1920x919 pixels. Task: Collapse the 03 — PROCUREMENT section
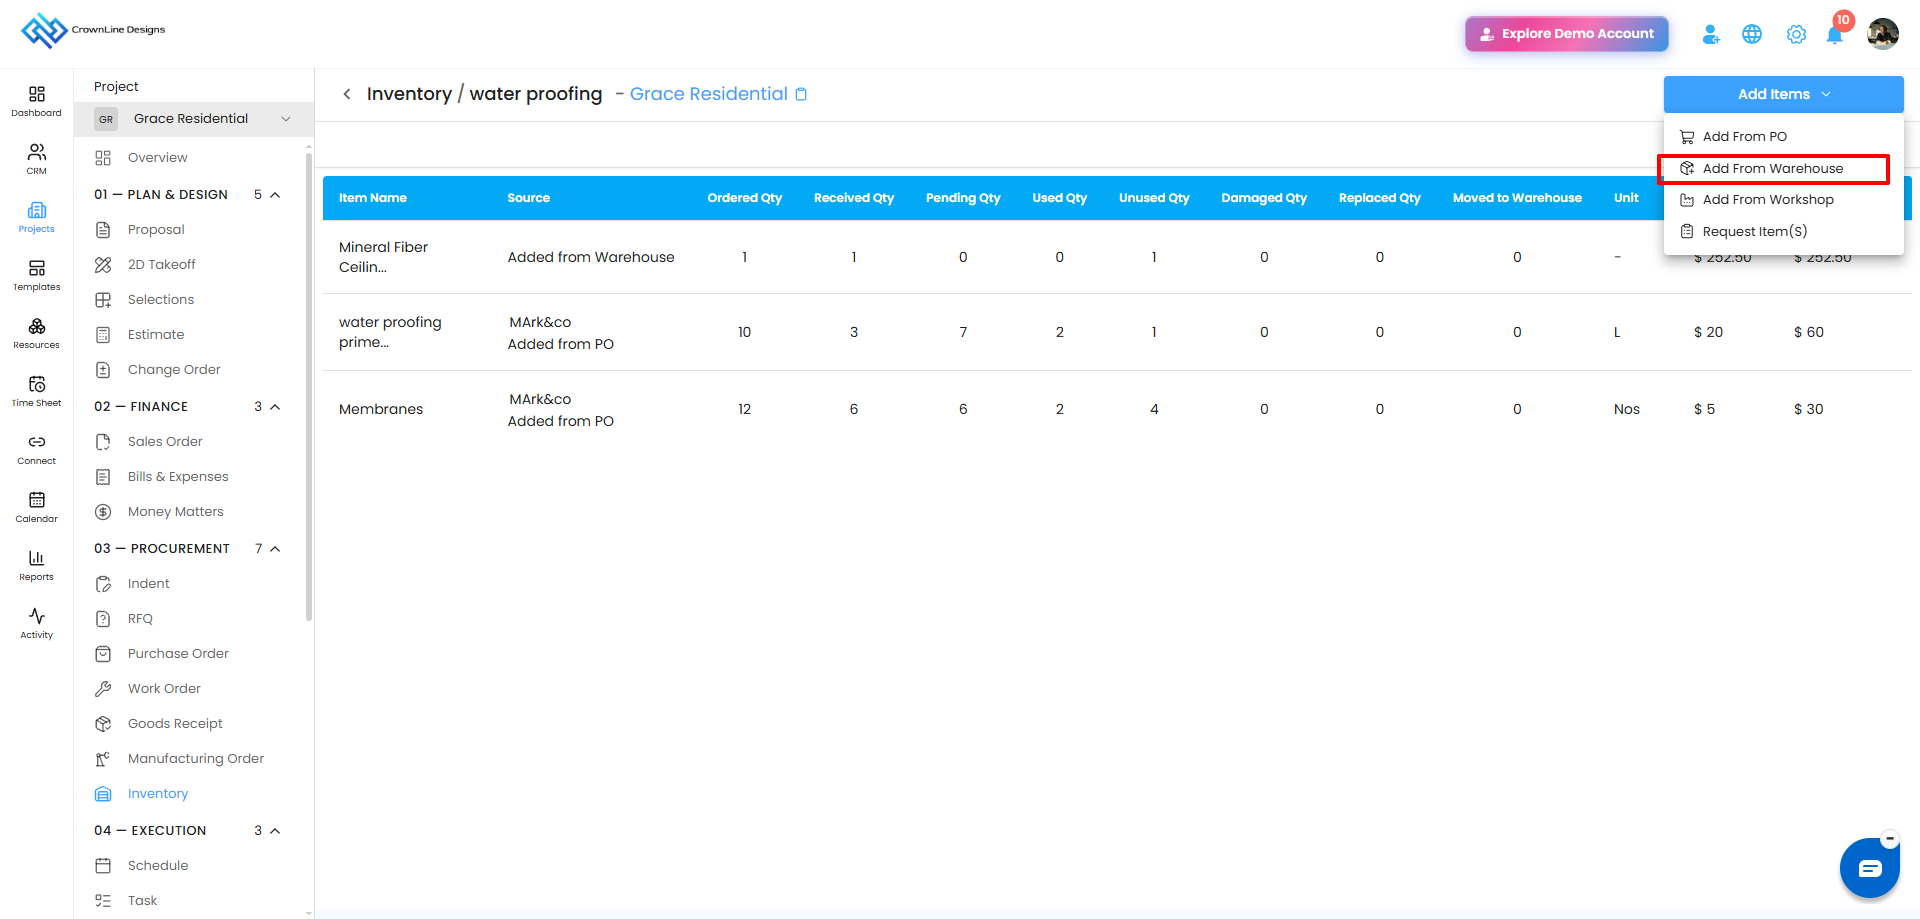[x=275, y=549]
